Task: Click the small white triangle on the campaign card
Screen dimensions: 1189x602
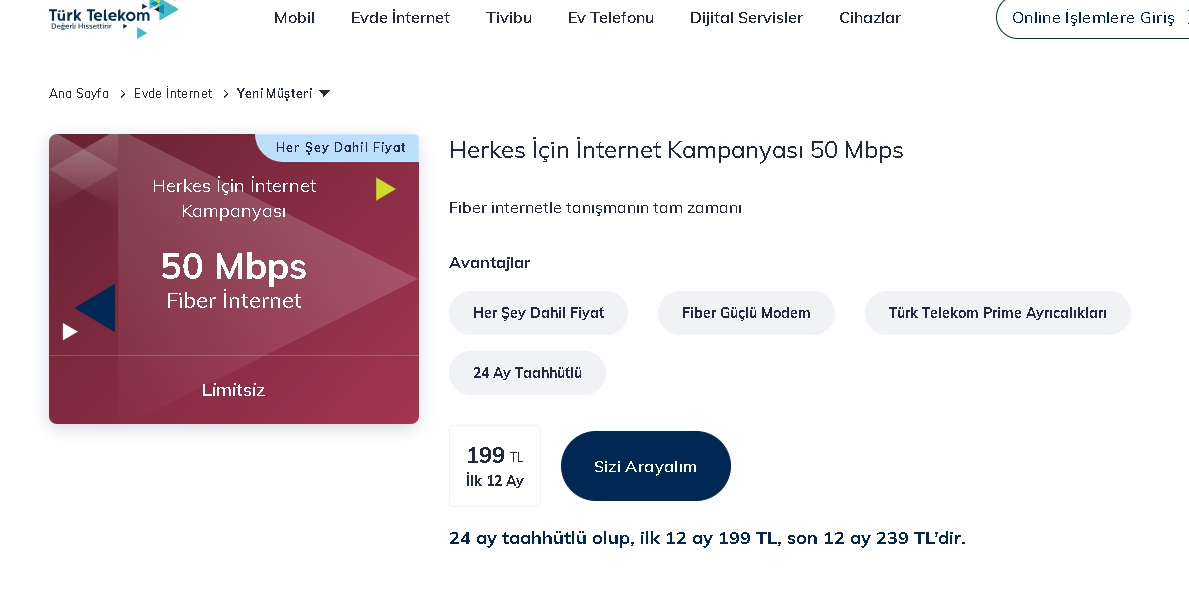Action: tap(69, 331)
